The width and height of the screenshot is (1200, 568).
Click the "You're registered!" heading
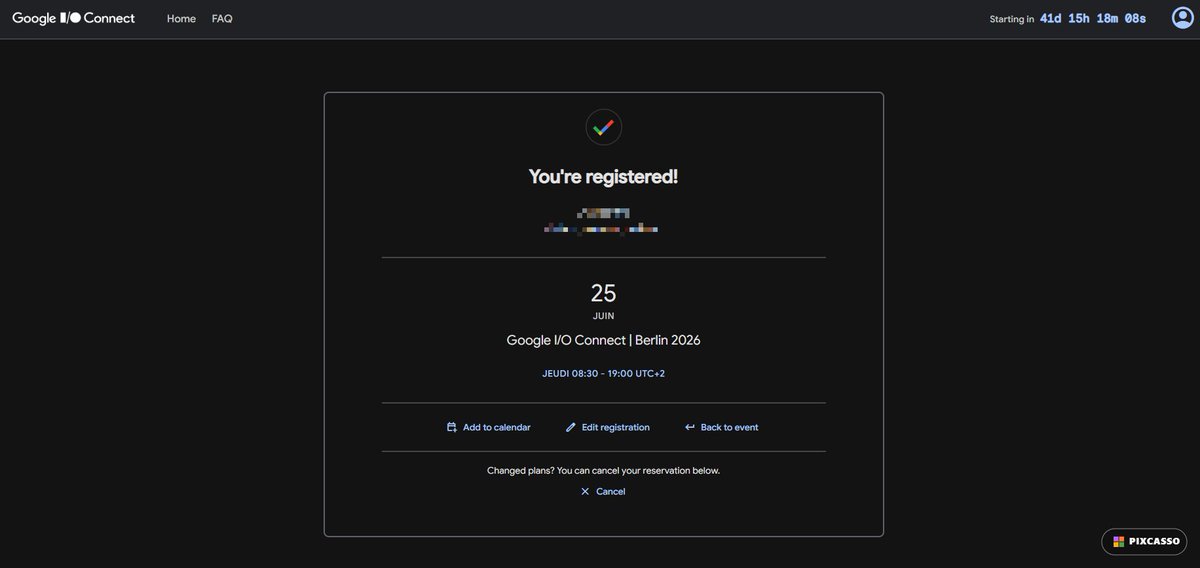(604, 177)
